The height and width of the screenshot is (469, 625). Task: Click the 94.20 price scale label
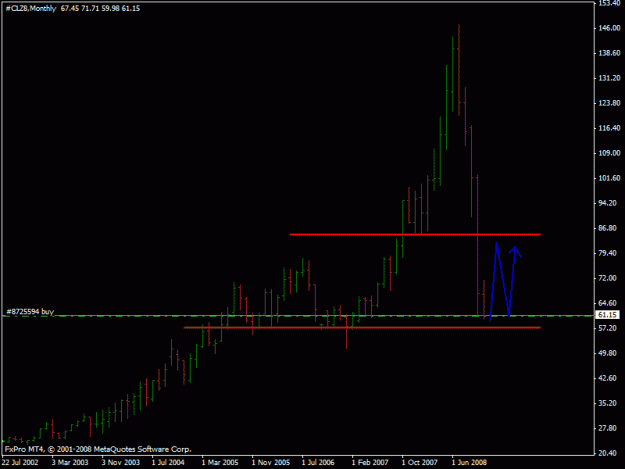pyautogui.click(x=609, y=203)
